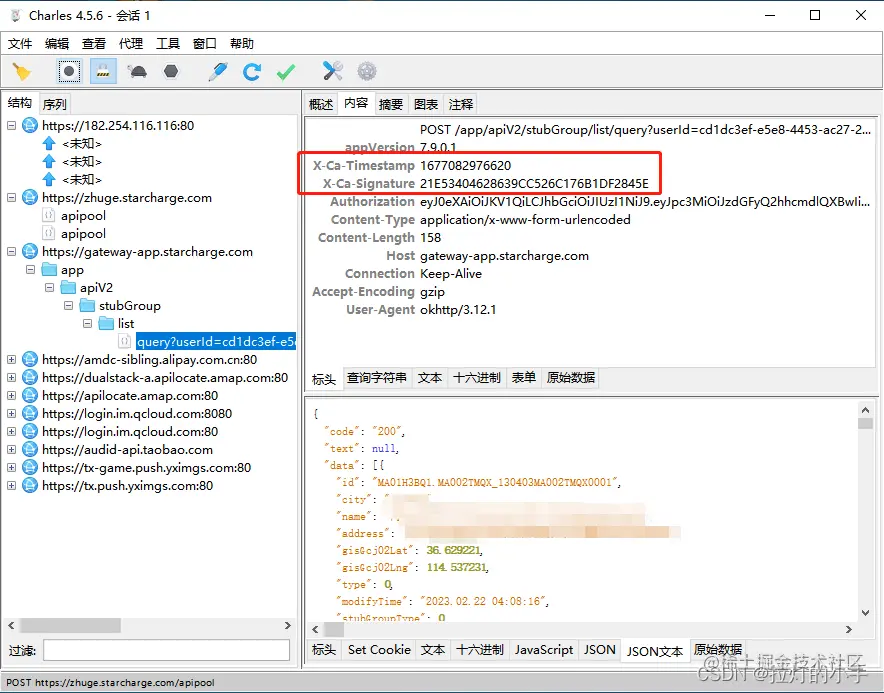Viewport: 884px width, 693px height.
Task: Open the 摘要 tab
Action: 391,104
